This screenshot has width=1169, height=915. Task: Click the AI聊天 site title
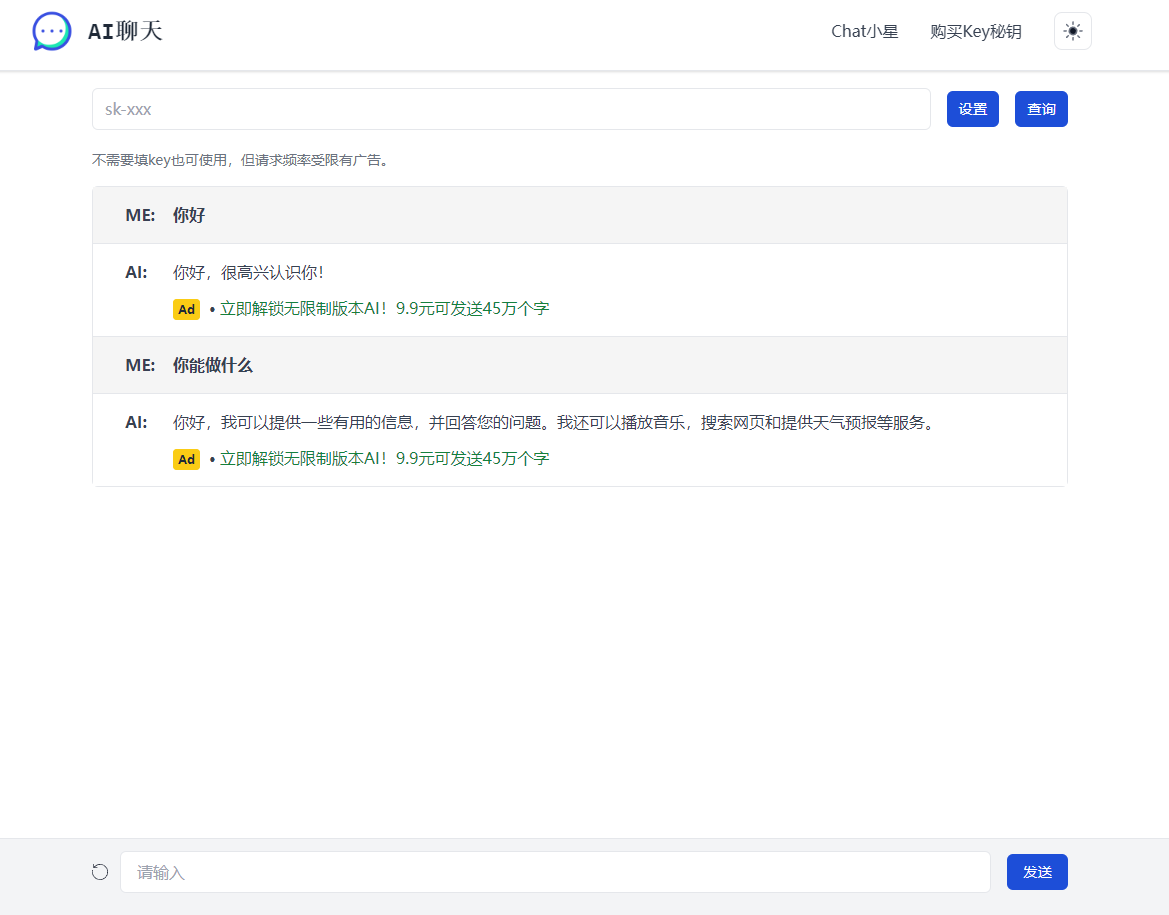[x=125, y=32]
